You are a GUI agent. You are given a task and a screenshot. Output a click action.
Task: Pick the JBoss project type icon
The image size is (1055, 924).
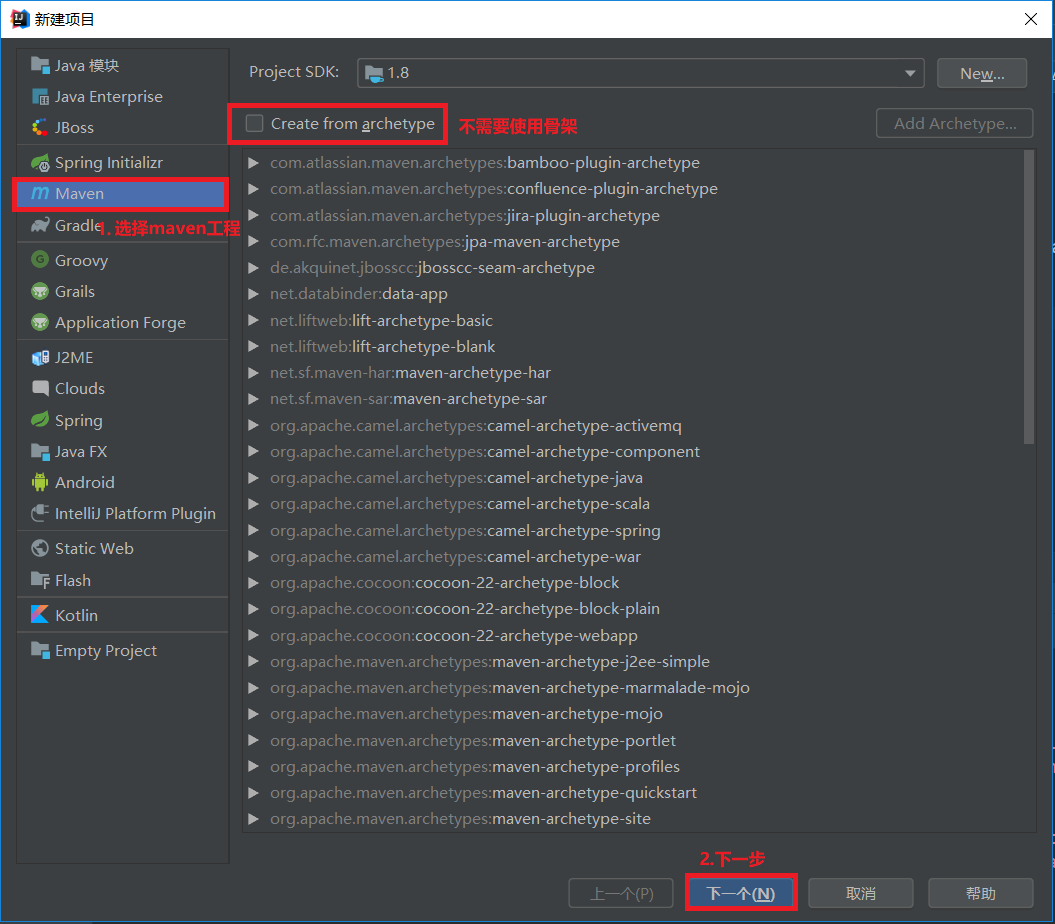40,127
